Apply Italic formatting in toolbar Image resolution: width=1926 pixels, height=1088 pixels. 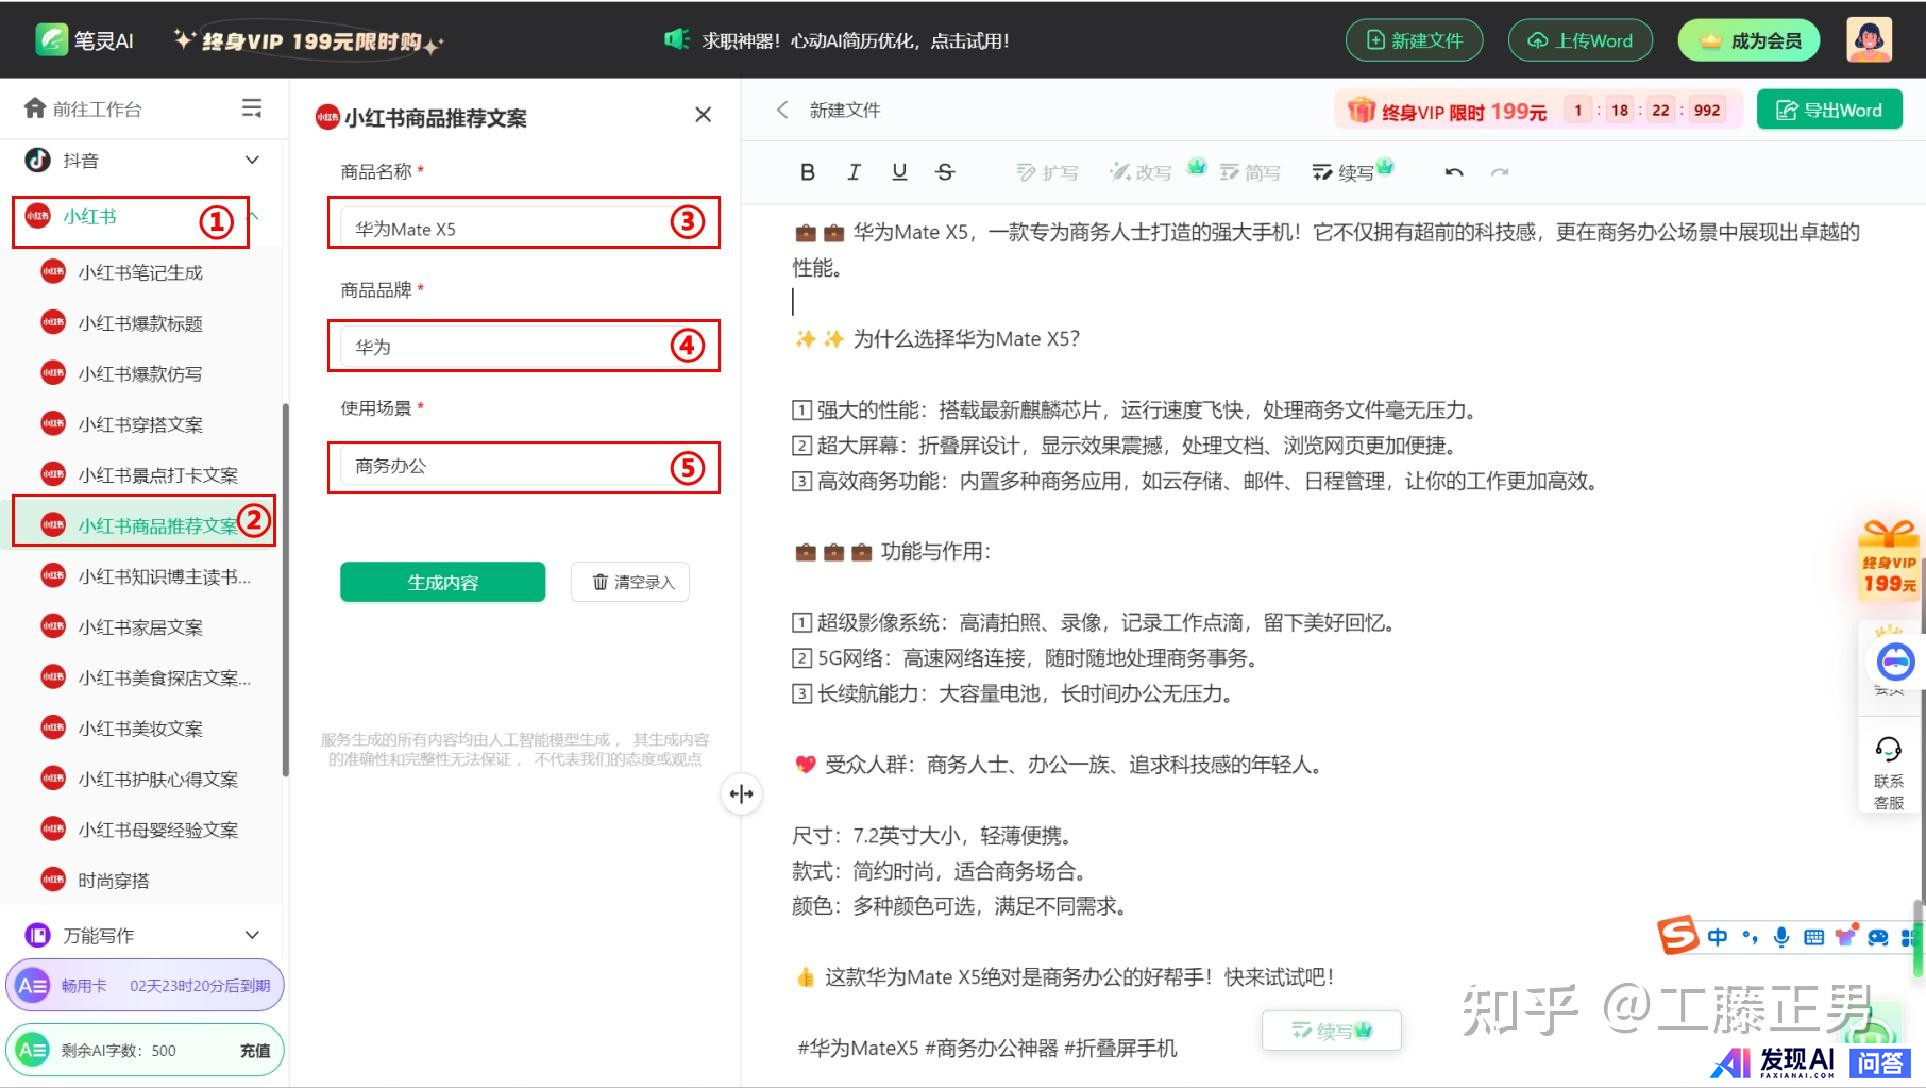click(x=853, y=172)
